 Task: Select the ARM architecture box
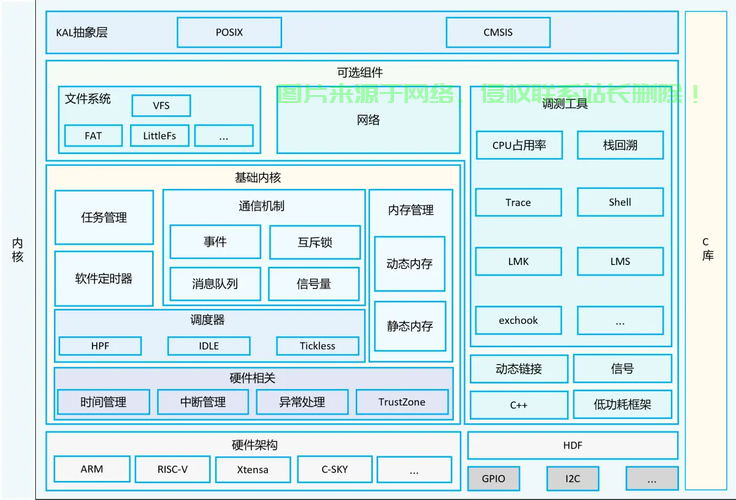point(92,469)
